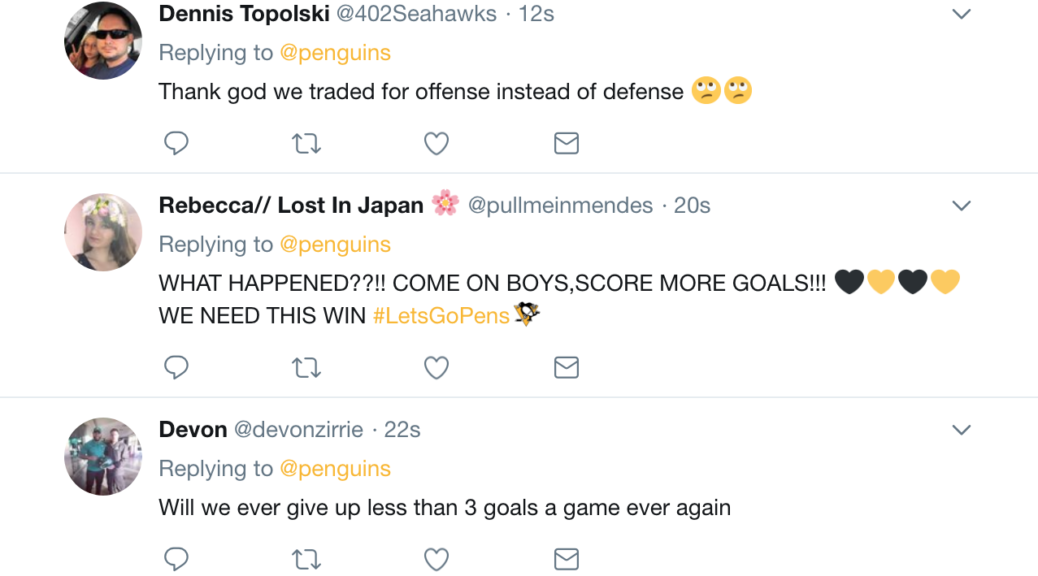This screenshot has width=1038, height=576.
Task: Click Rebecca's profile avatar
Action: (x=103, y=232)
